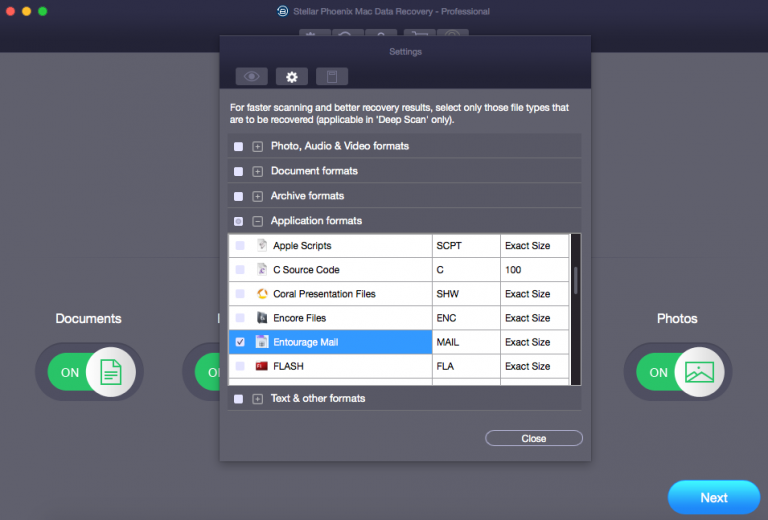Click the C Source Code file icon
Screen dimensions: 768x520
pyautogui.click(x=262, y=269)
